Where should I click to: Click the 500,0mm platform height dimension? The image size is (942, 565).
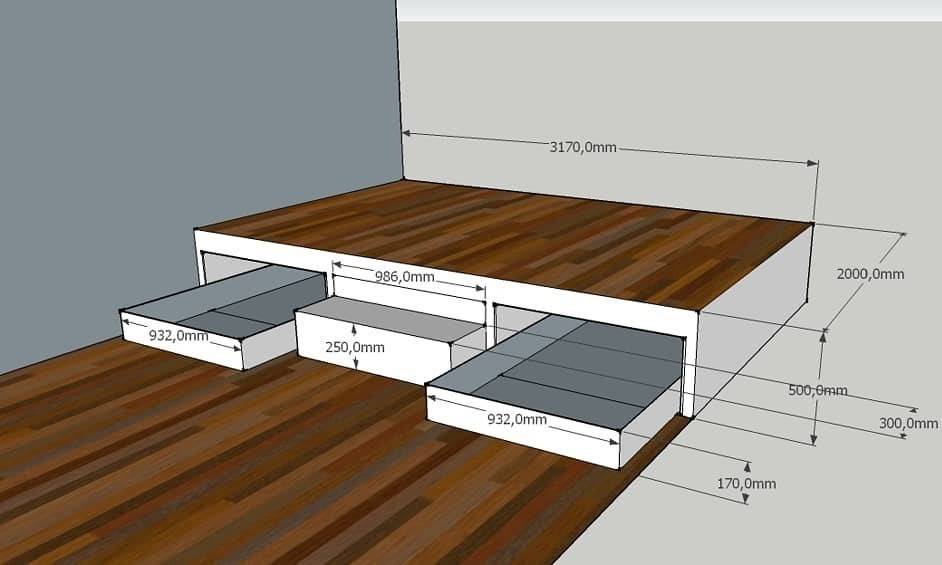(817, 389)
